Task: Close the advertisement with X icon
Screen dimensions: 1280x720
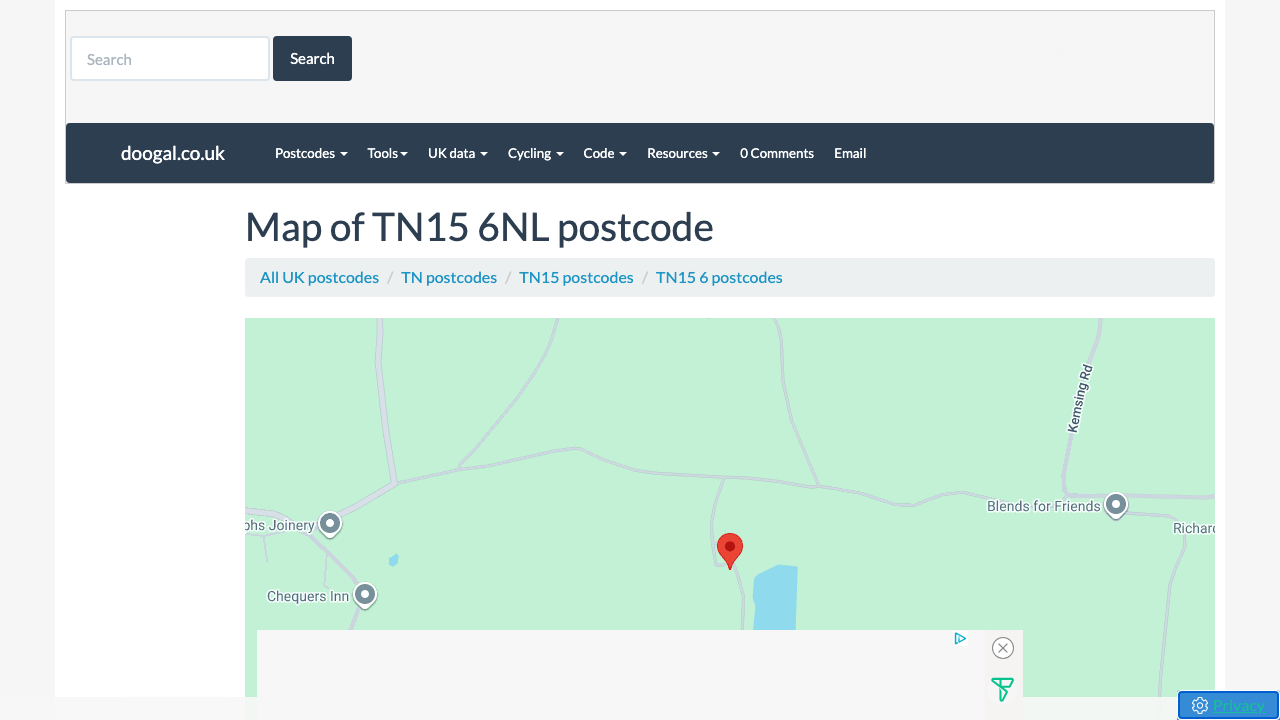Action: click(1003, 648)
